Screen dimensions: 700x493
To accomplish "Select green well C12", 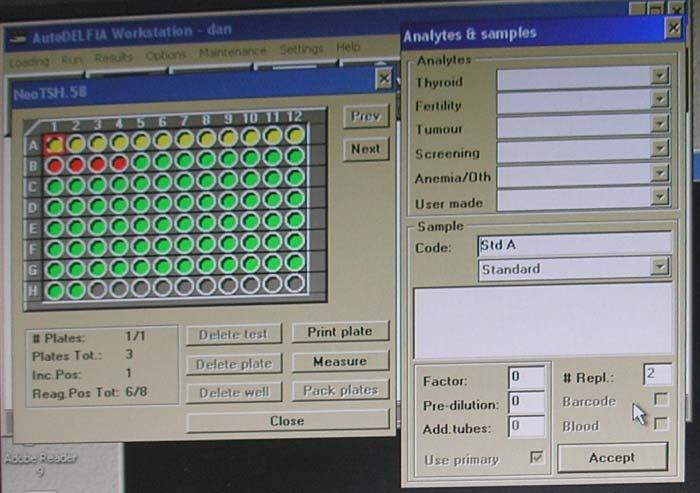I will (295, 177).
